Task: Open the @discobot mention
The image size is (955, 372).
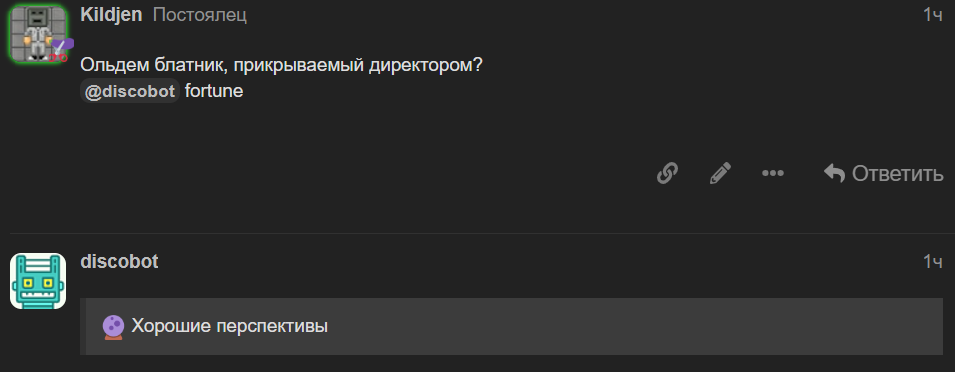Action: click(x=130, y=91)
